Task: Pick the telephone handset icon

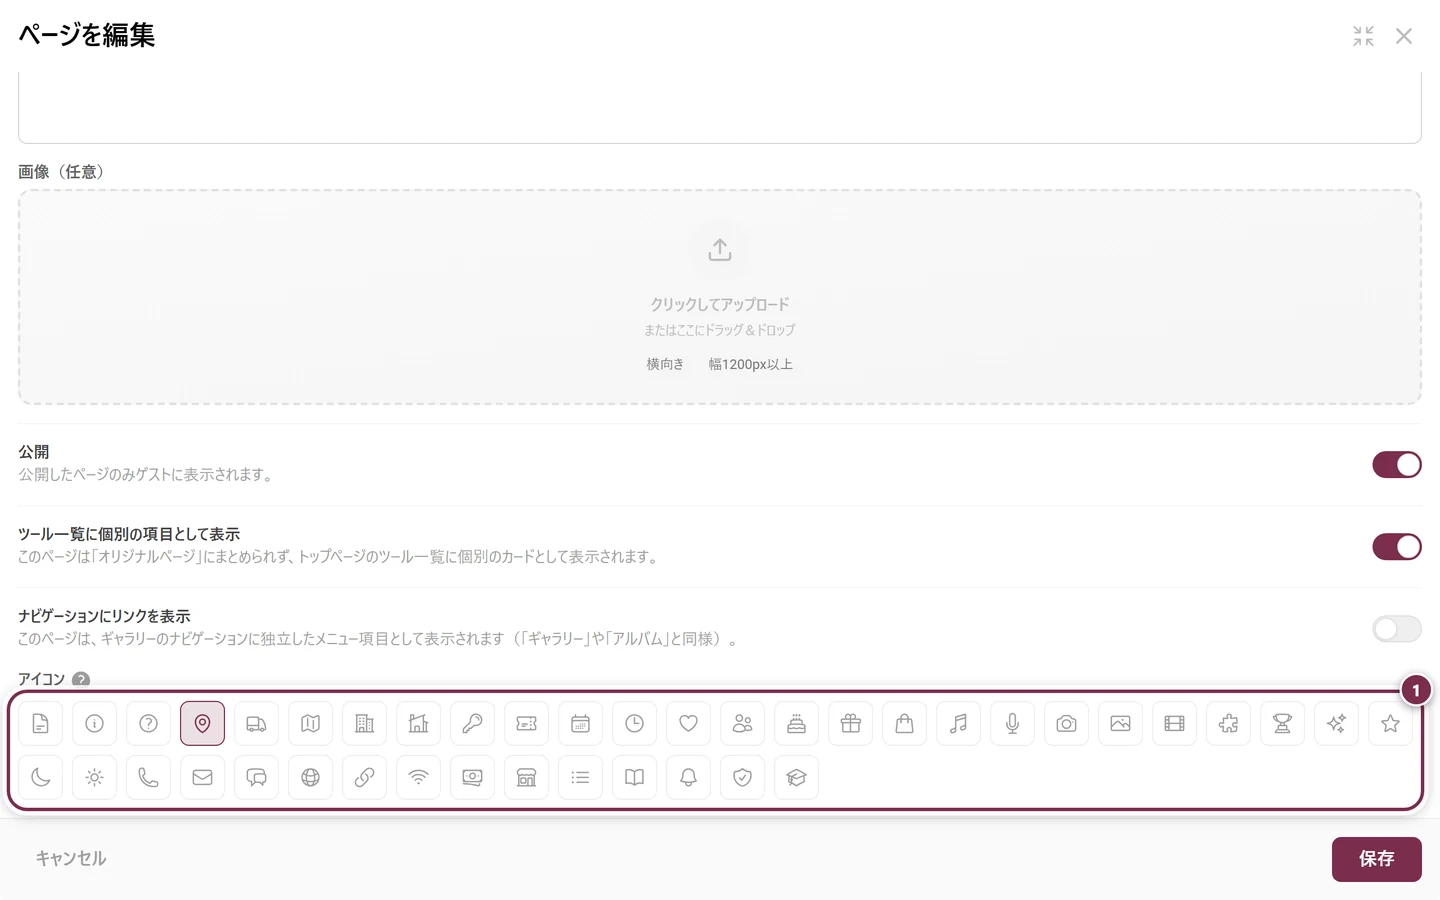Action: click(x=148, y=777)
